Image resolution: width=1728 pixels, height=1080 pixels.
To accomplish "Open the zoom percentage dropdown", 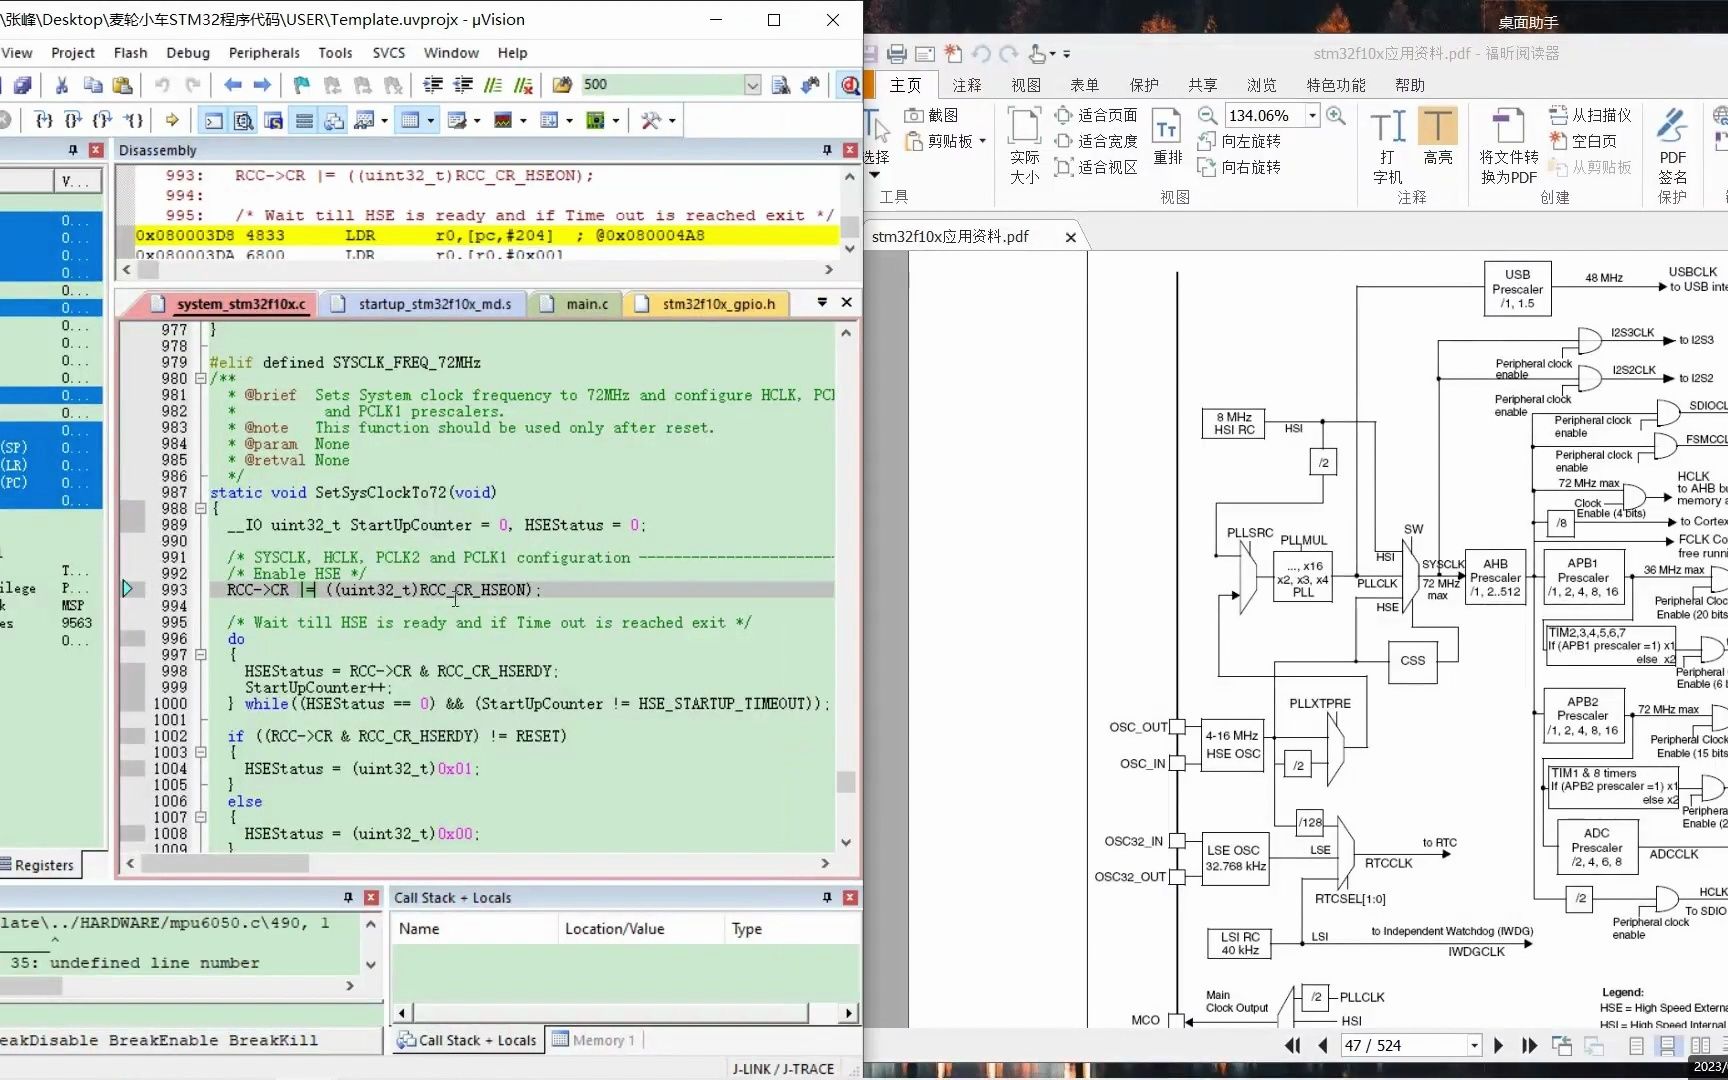I will click(1312, 115).
